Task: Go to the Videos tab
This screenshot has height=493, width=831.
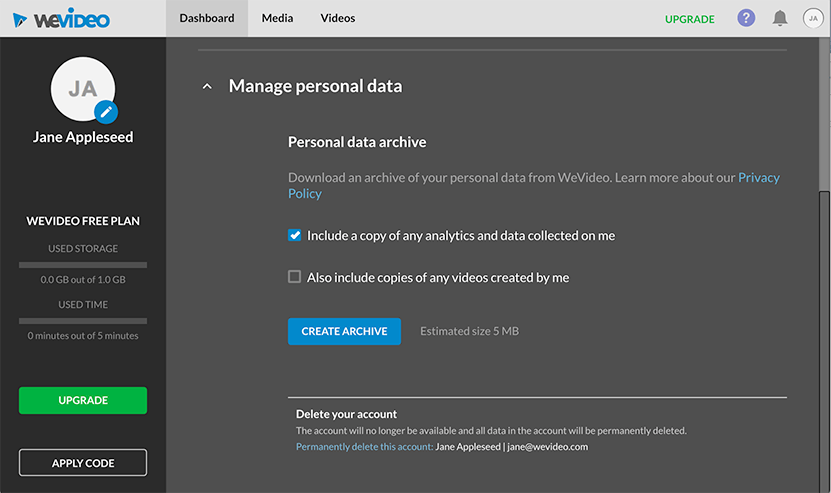Action: tap(338, 18)
